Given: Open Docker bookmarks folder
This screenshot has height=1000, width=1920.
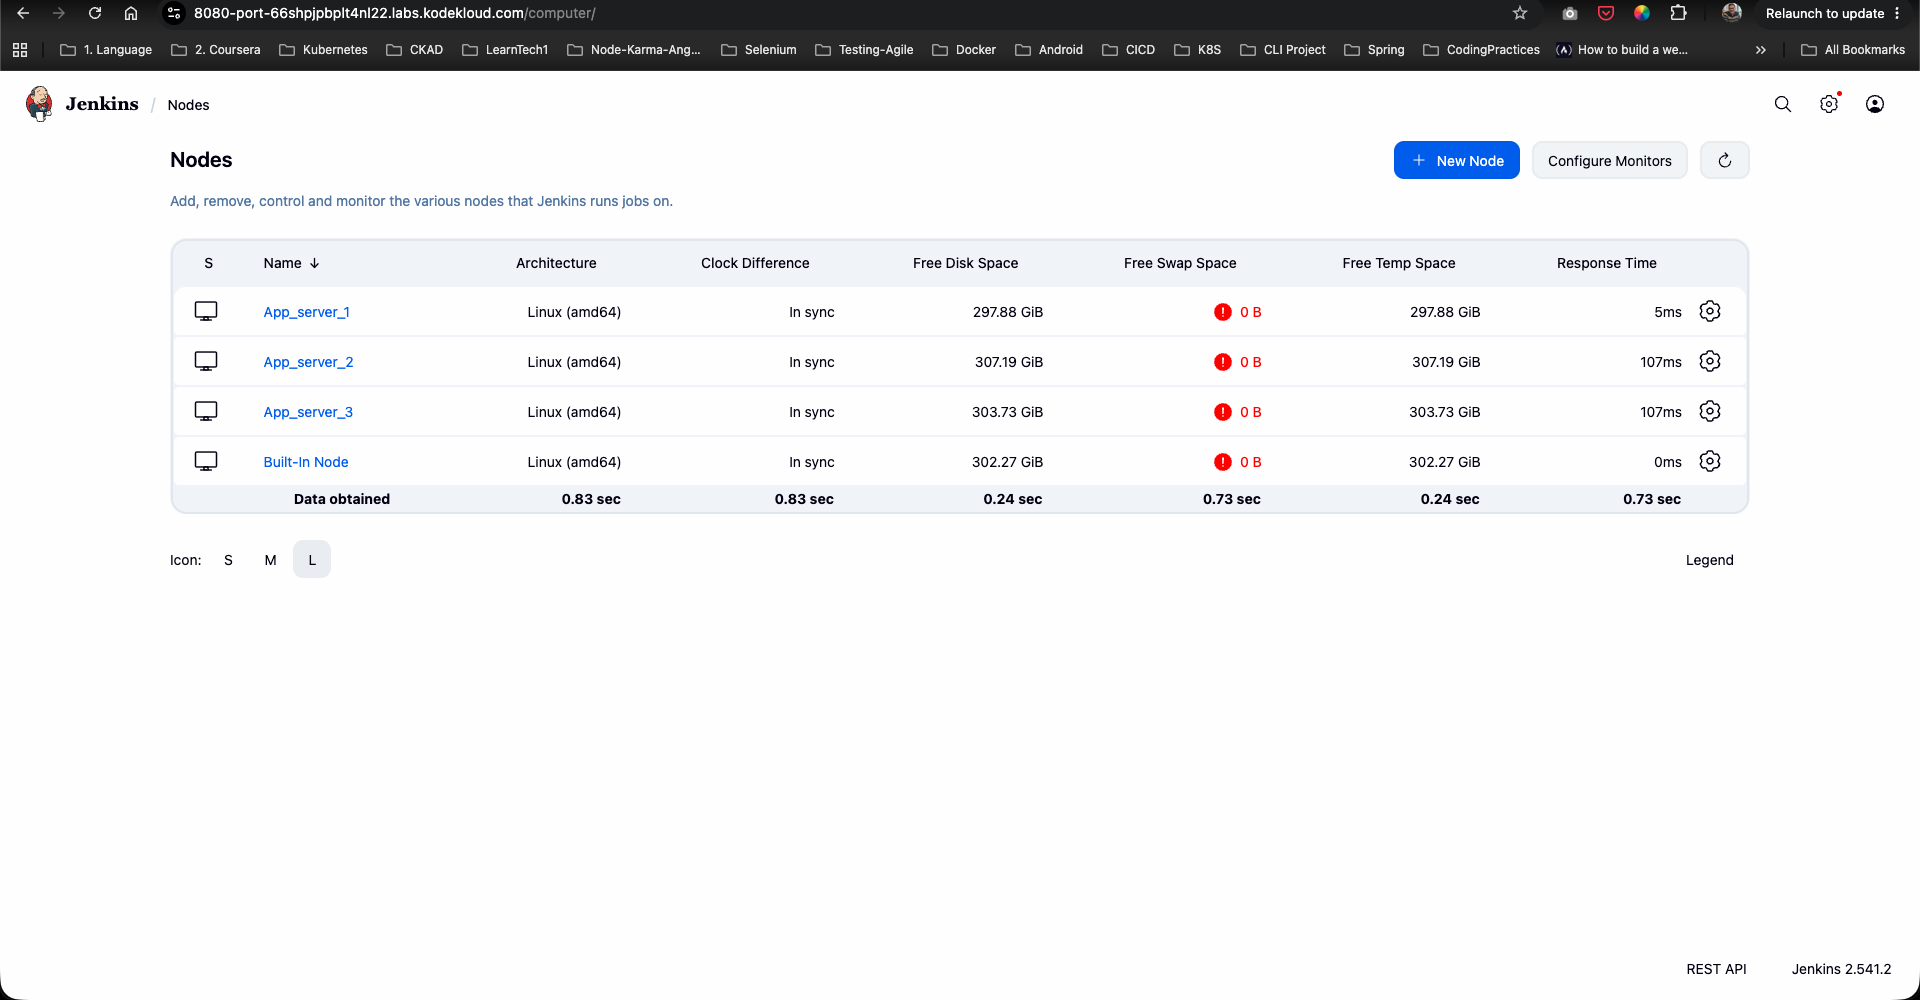Looking at the screenshot, I should [964, 50].
